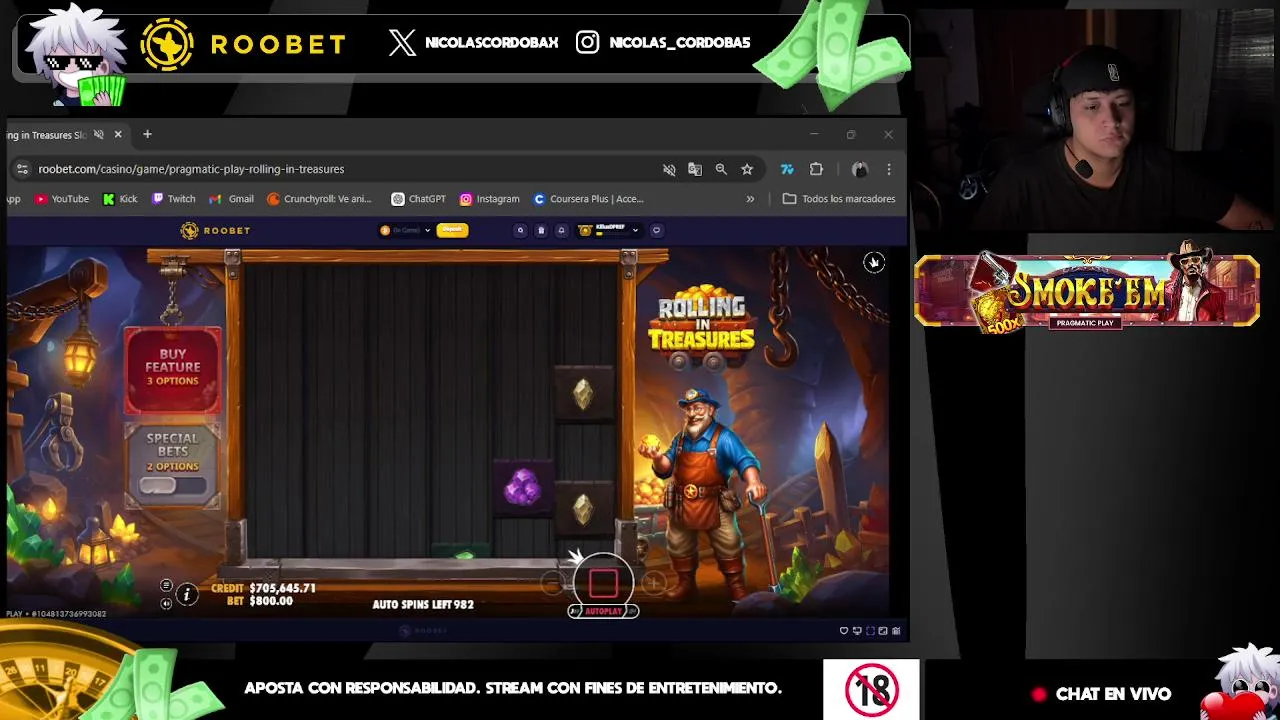
Task: Open the Todos los marcadores folder
Action: [x=839, y=199]
